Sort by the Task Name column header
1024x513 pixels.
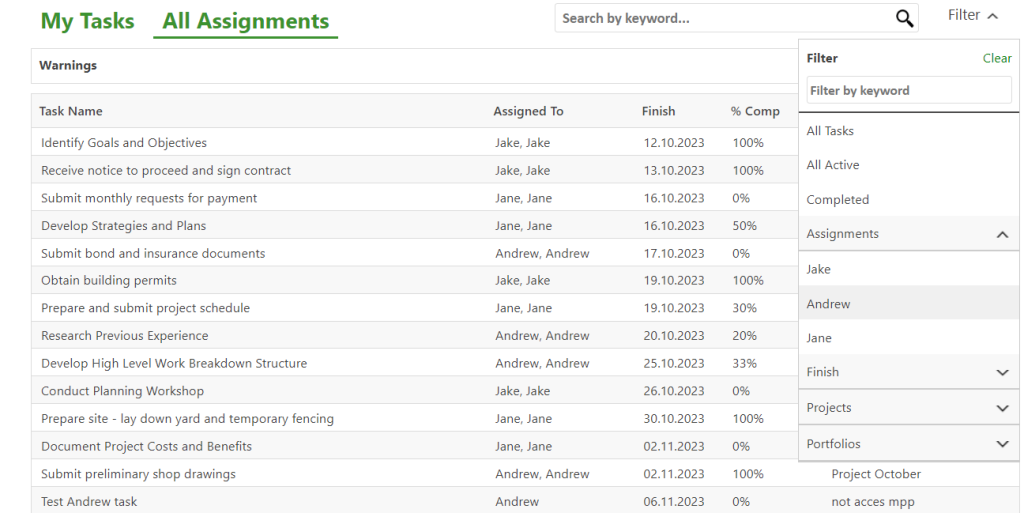click(71, 111)
